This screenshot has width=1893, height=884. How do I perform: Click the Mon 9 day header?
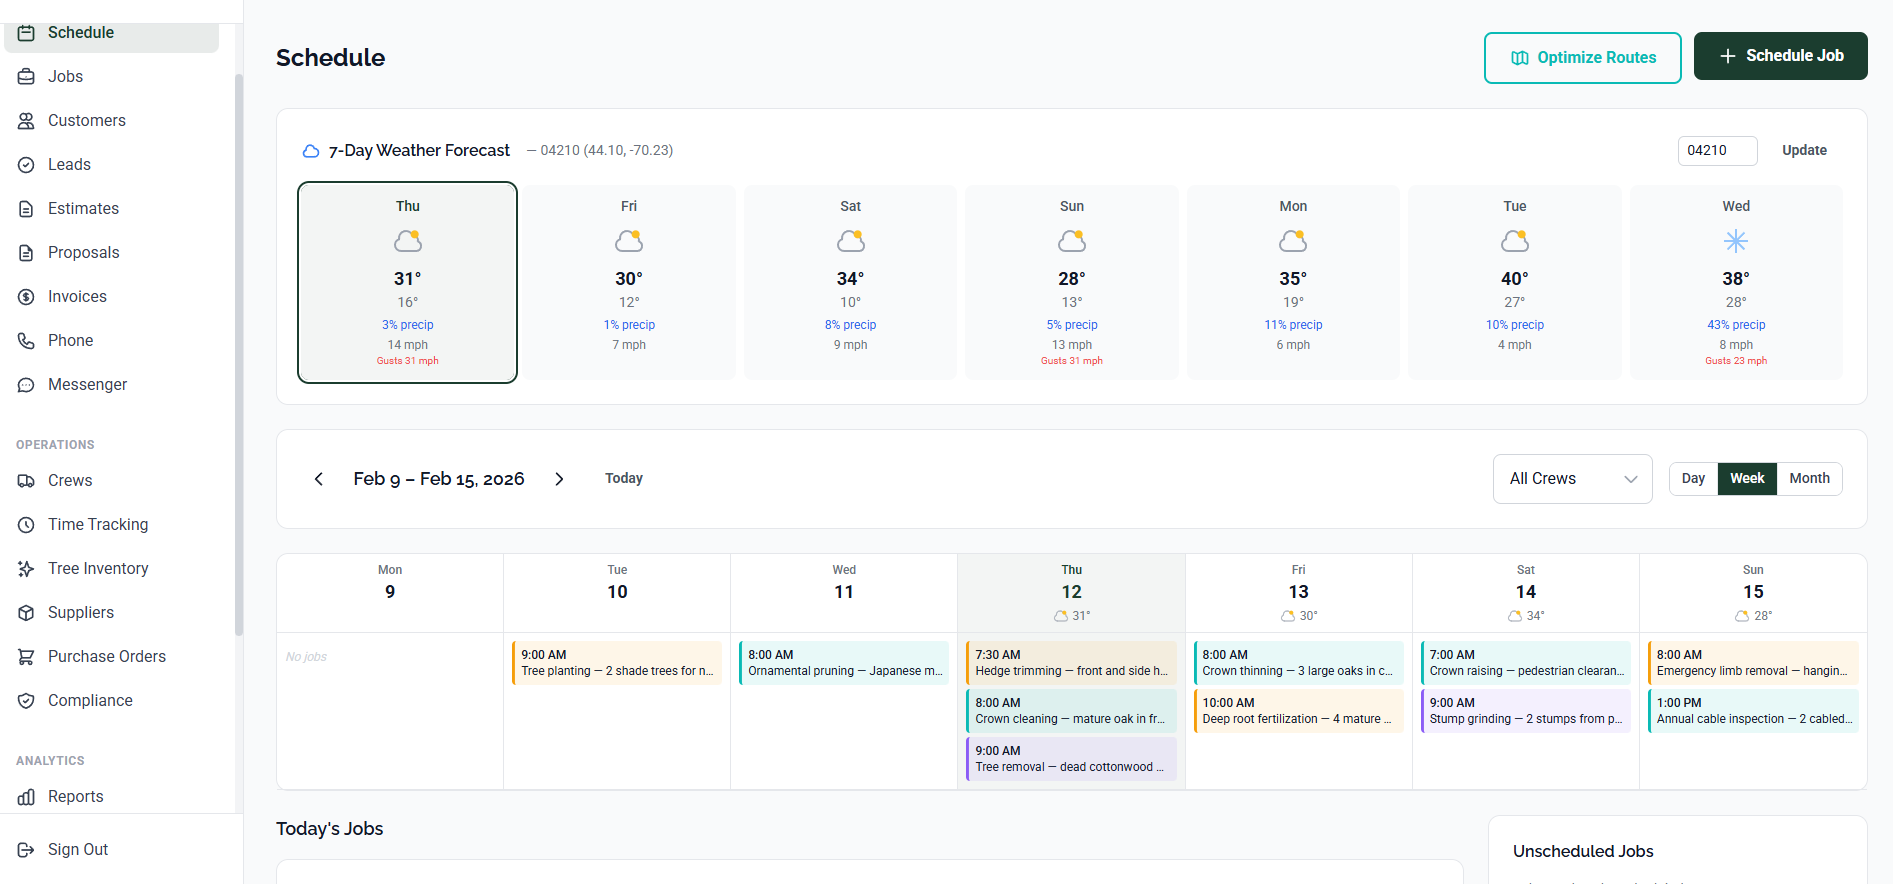[x=390, y=593]
